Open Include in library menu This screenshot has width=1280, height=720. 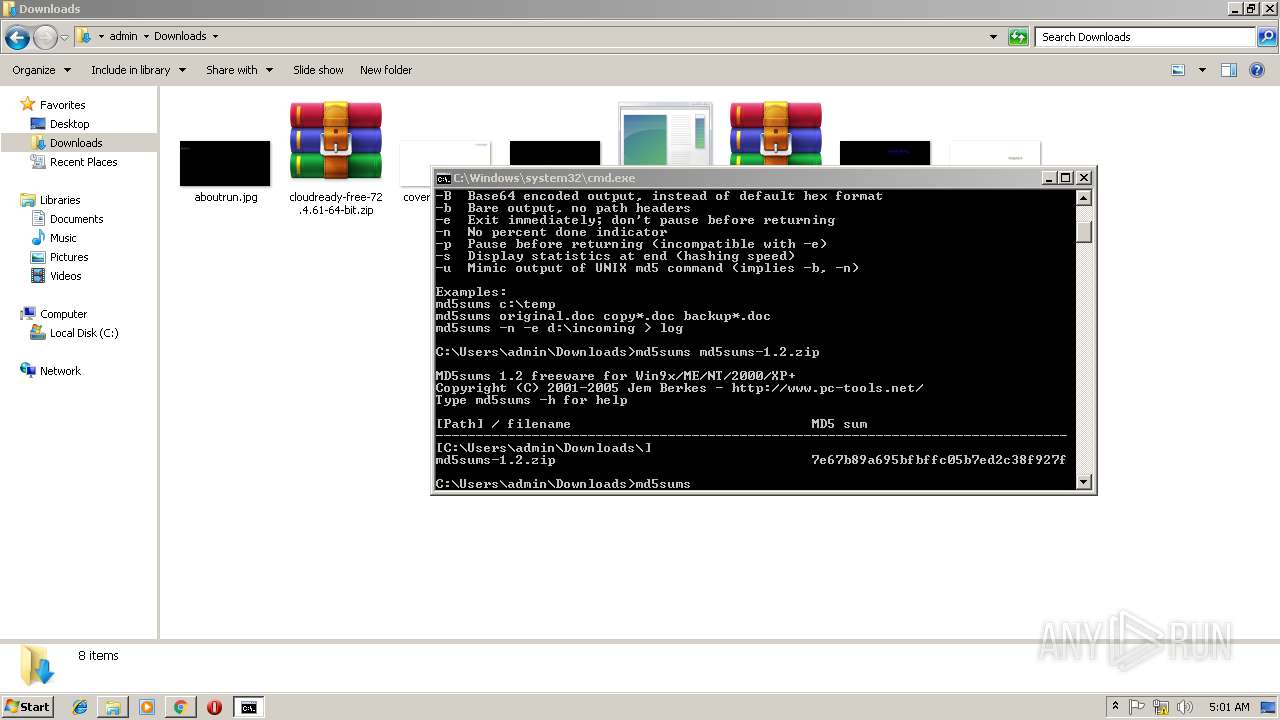click(x=138, y=70)
